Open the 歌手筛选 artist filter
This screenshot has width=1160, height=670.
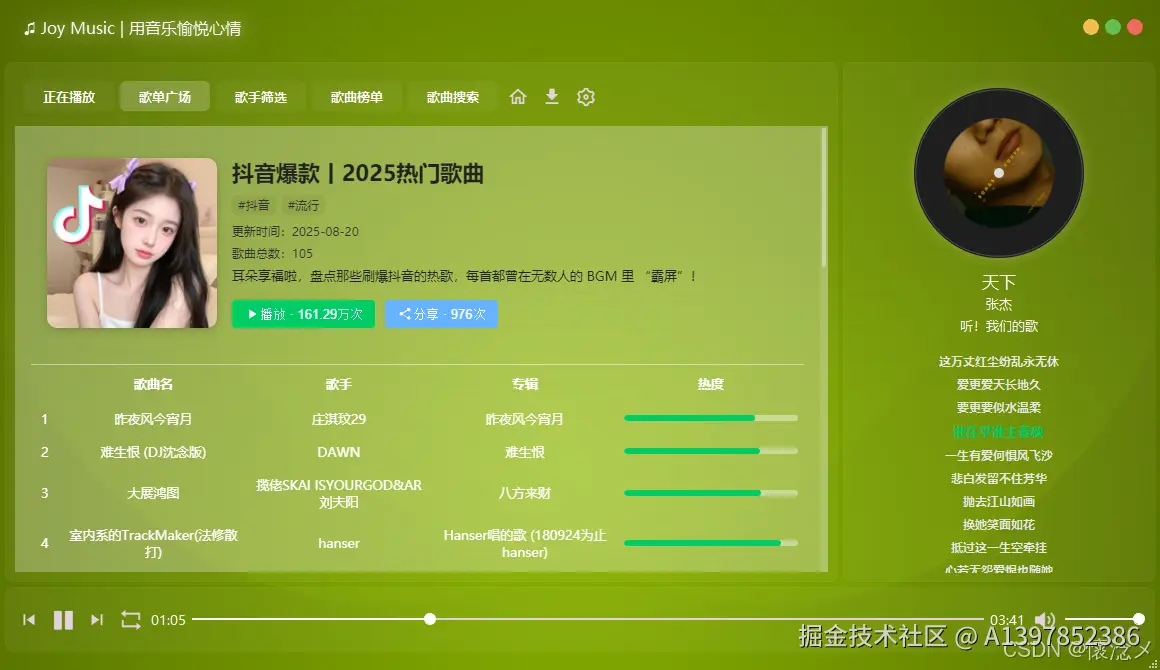tap(260, 96)
